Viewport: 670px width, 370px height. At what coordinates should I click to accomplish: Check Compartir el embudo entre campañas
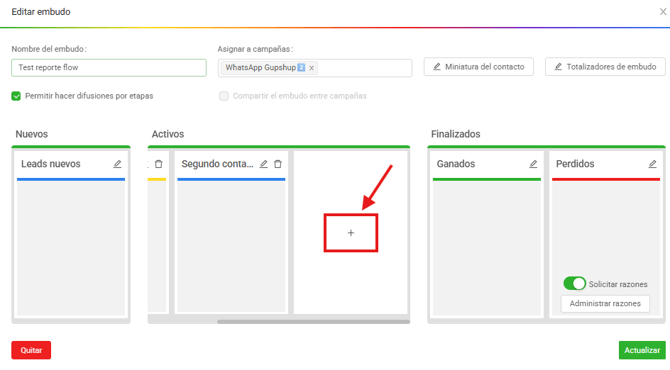tap(224, 96)
